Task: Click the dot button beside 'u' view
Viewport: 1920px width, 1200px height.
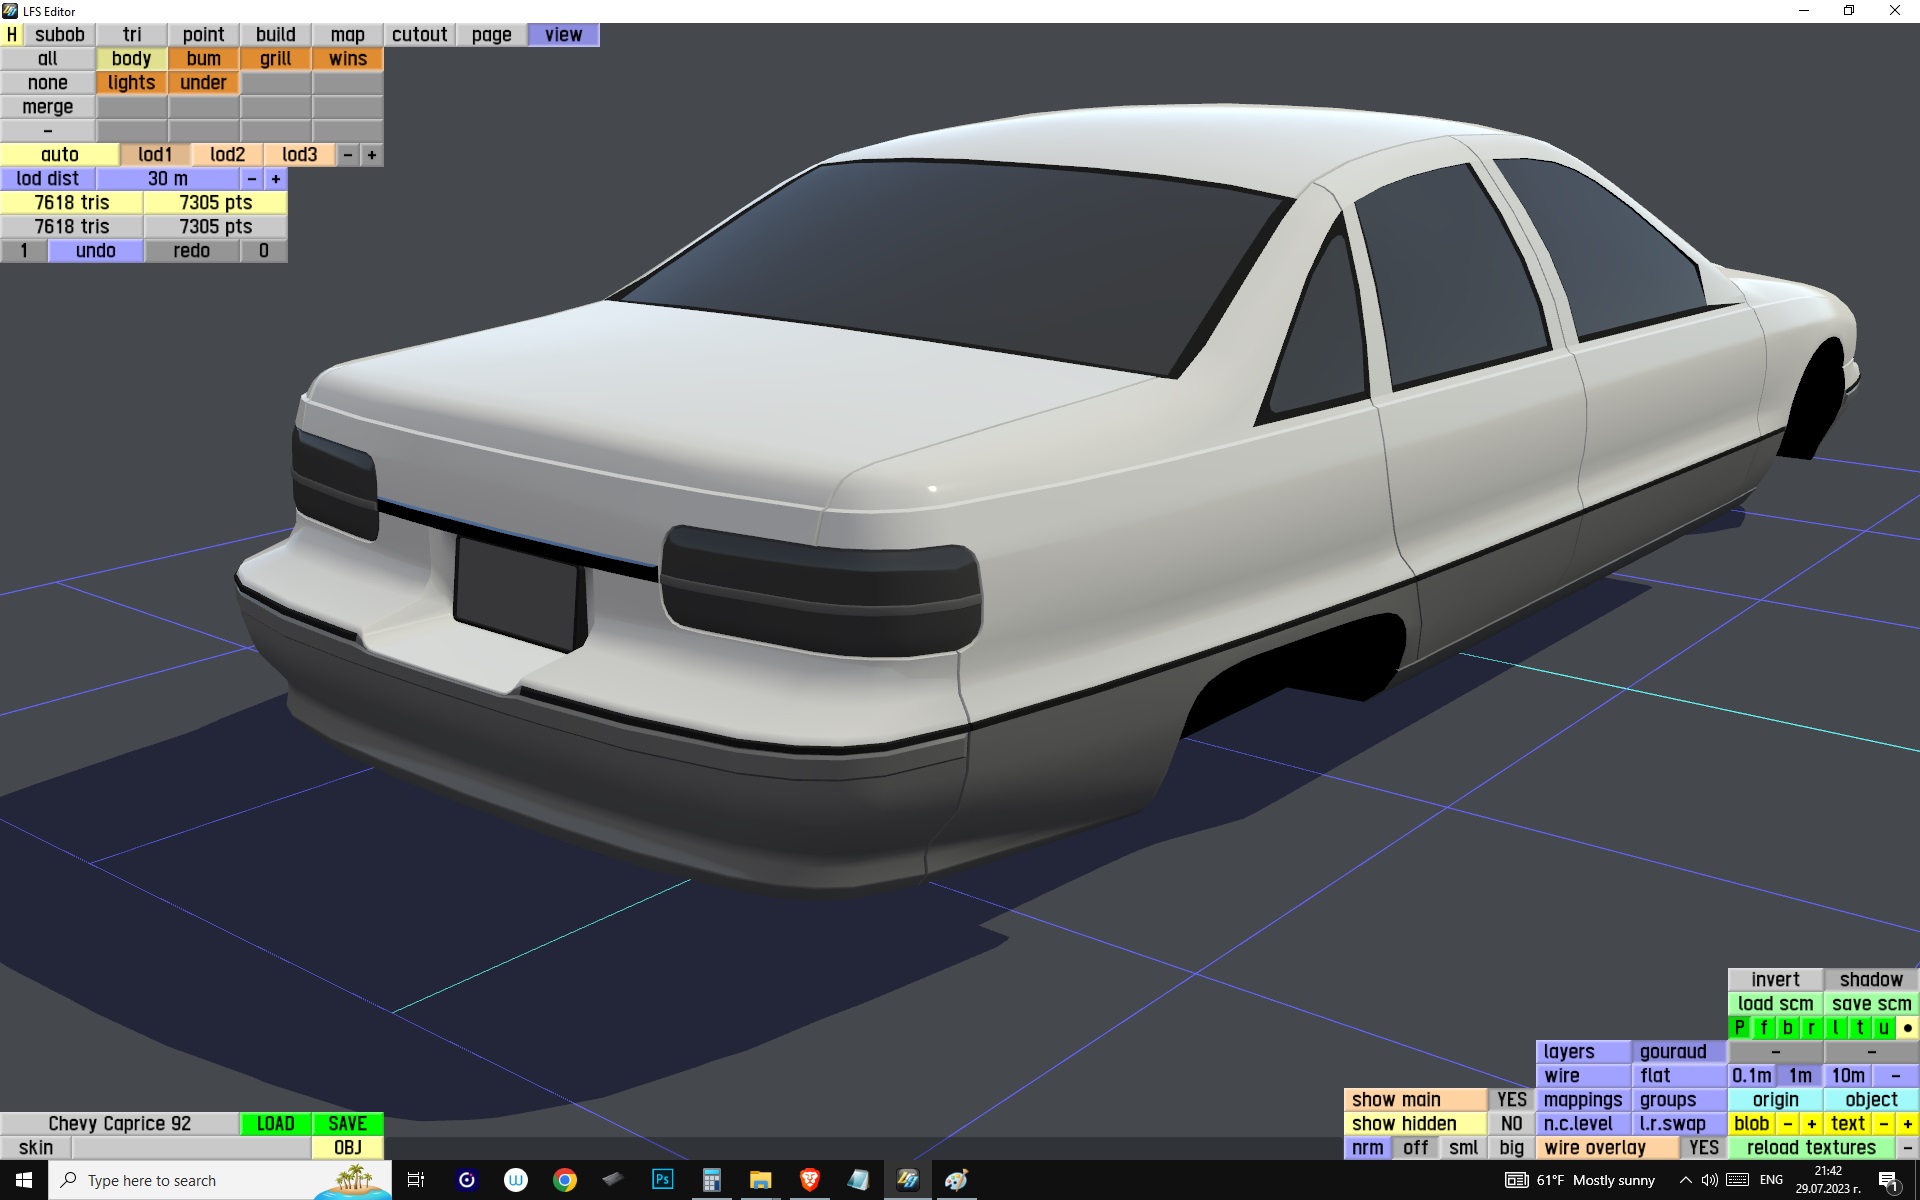Action: pos(1907,1028)
